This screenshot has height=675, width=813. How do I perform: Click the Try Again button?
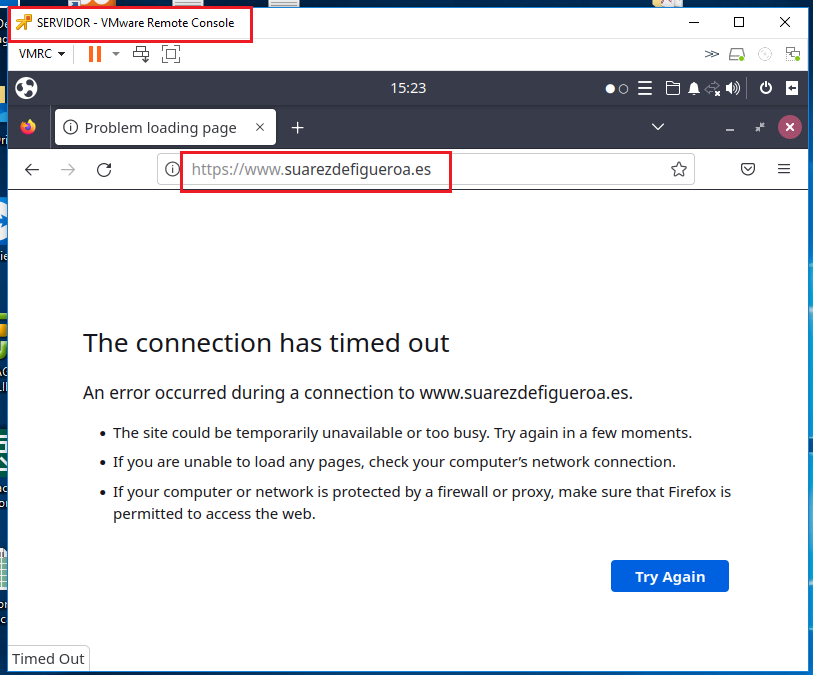point(669,576)
